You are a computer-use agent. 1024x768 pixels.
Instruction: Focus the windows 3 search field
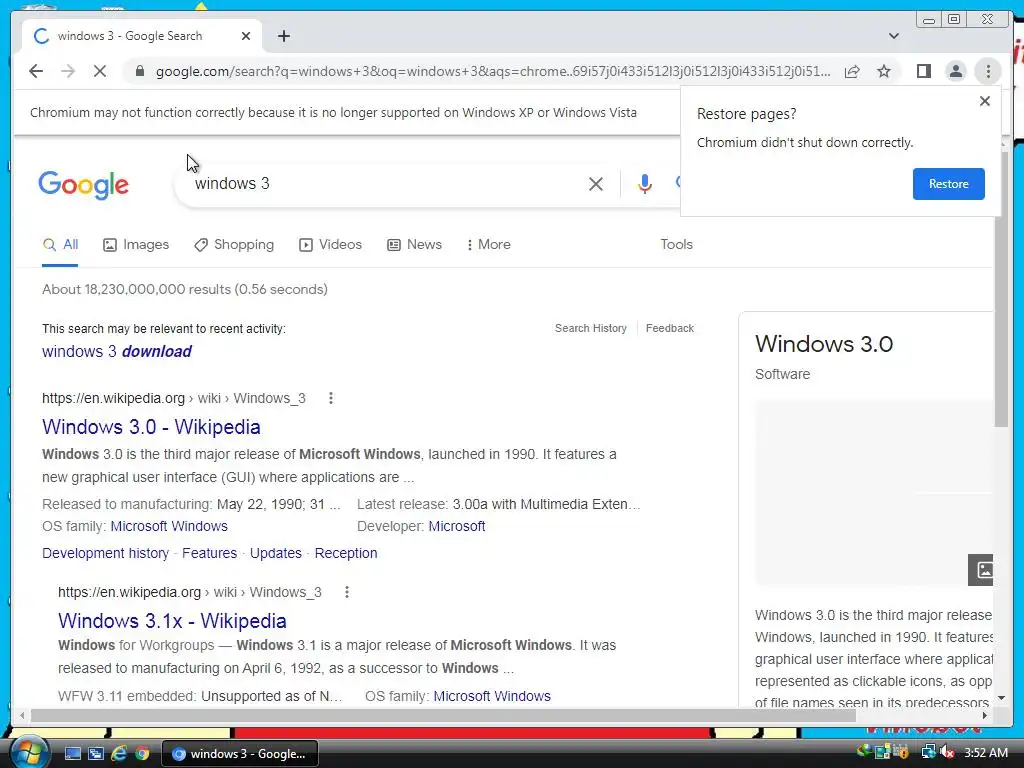tap(385, 184)
